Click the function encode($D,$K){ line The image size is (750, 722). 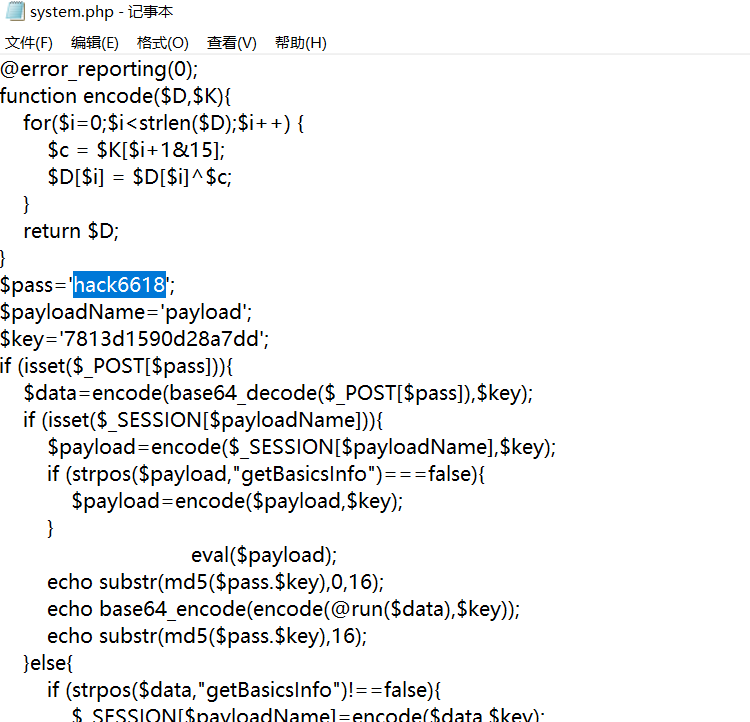click(x=115, y=96)
